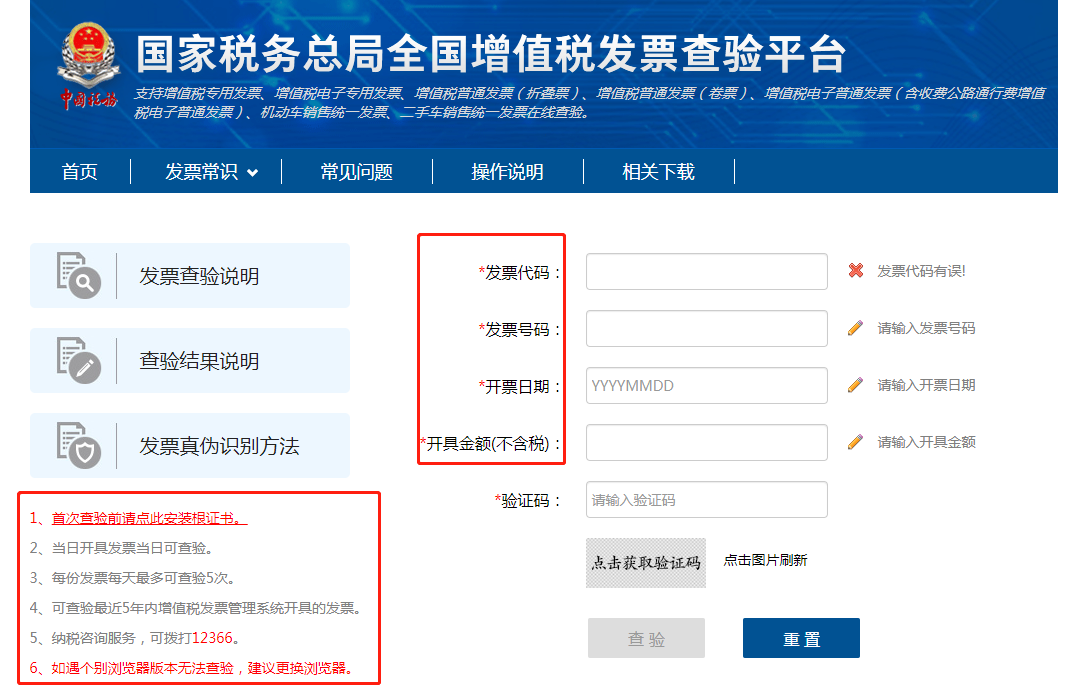
Task: Click the pencil icon beside 请输入开票日期
Action: point(855,385)
